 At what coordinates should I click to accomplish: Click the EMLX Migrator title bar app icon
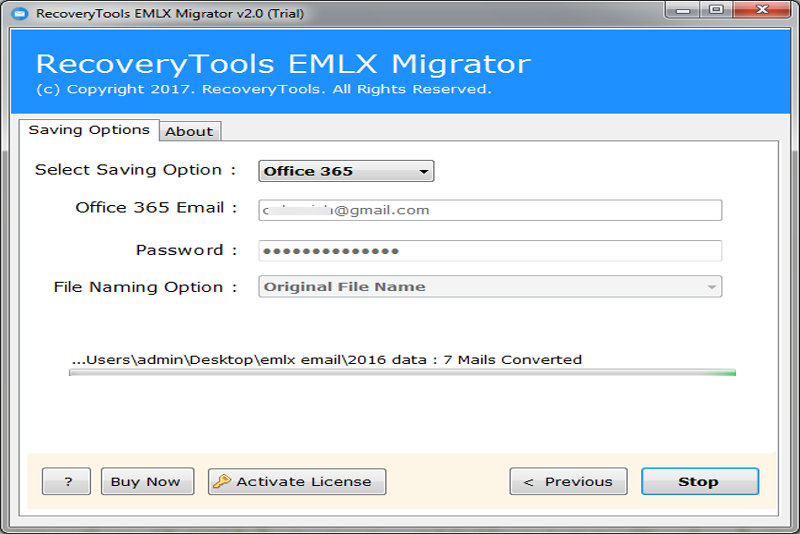(x=20, y=13)
